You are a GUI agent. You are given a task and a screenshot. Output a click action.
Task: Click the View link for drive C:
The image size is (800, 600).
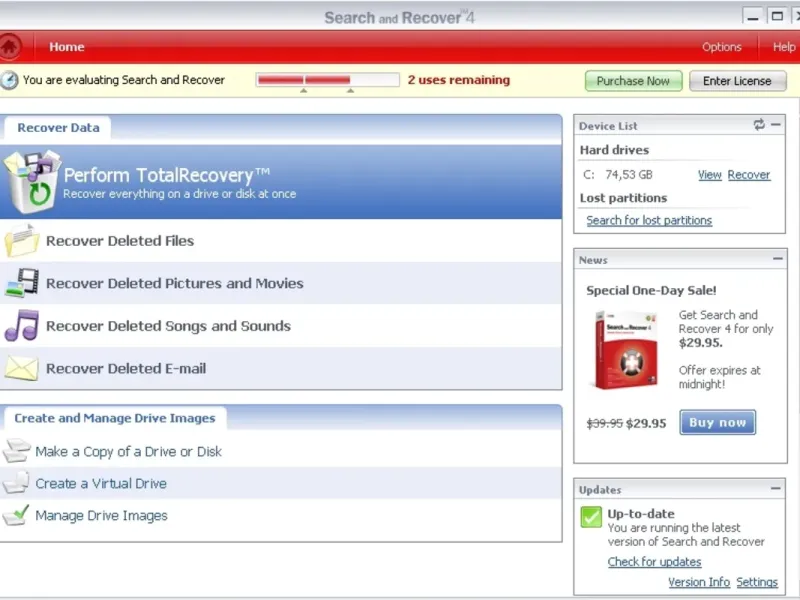point(710,175)
